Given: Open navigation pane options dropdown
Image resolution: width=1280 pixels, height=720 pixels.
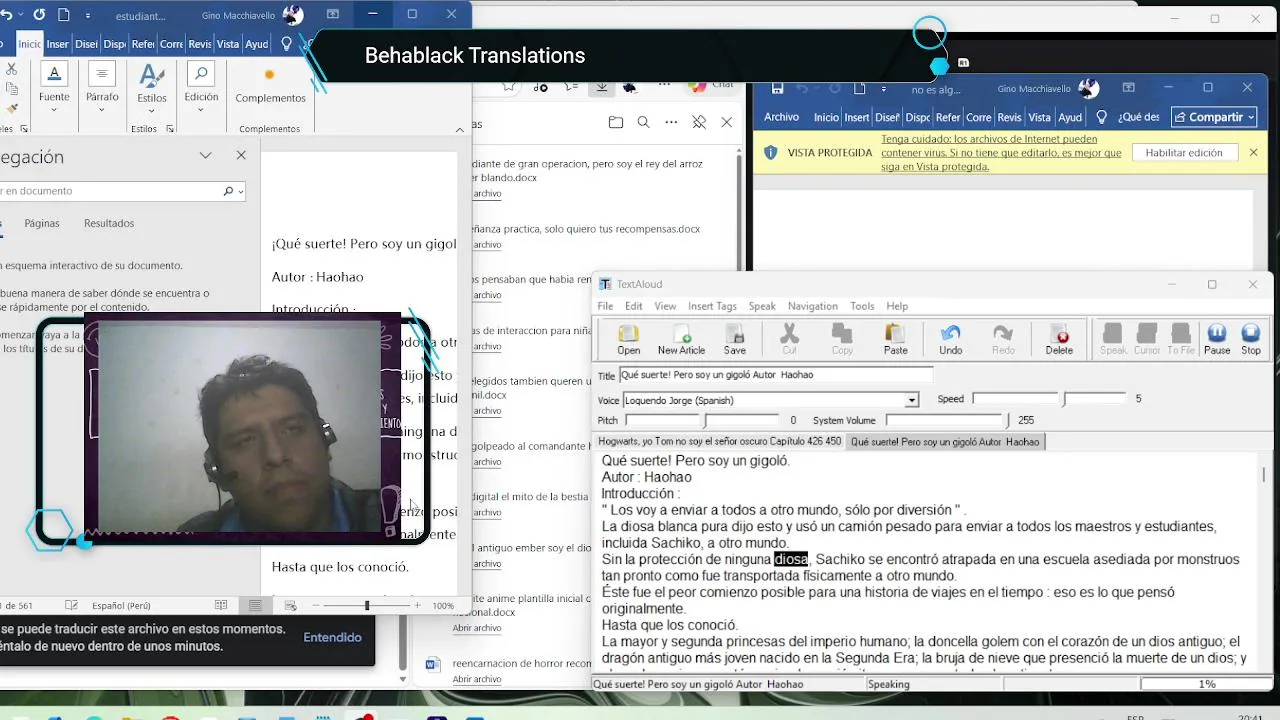Looking at the screenshot, I should pyautogui.click(x=205, y=155).
